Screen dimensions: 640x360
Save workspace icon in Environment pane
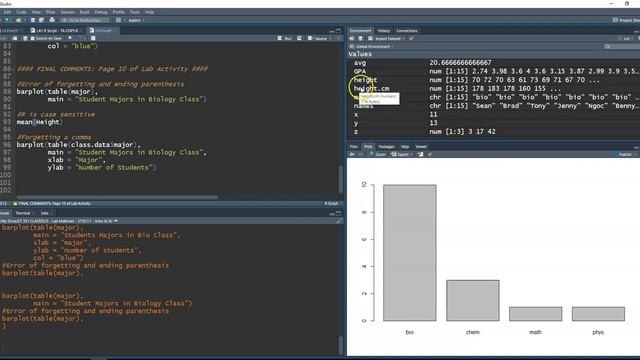[360, 38]
